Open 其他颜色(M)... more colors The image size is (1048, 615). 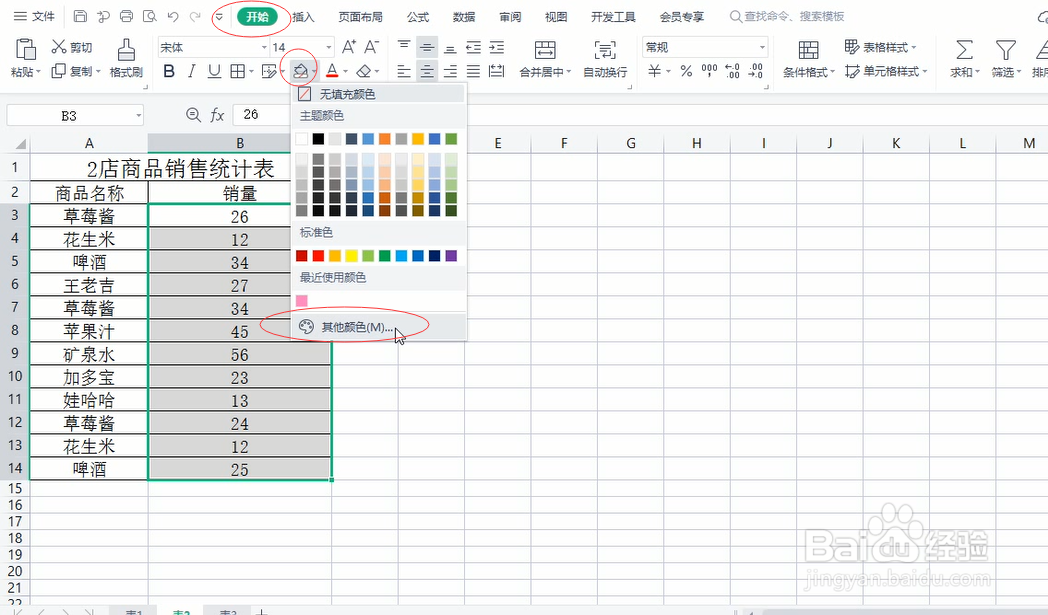tap(378, 327)
